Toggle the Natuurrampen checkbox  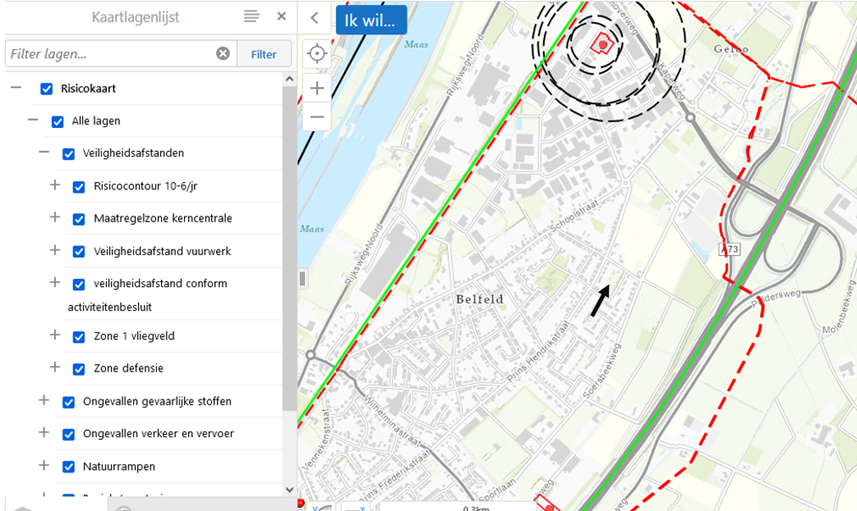pyautogui.click(x=68, y=467)
